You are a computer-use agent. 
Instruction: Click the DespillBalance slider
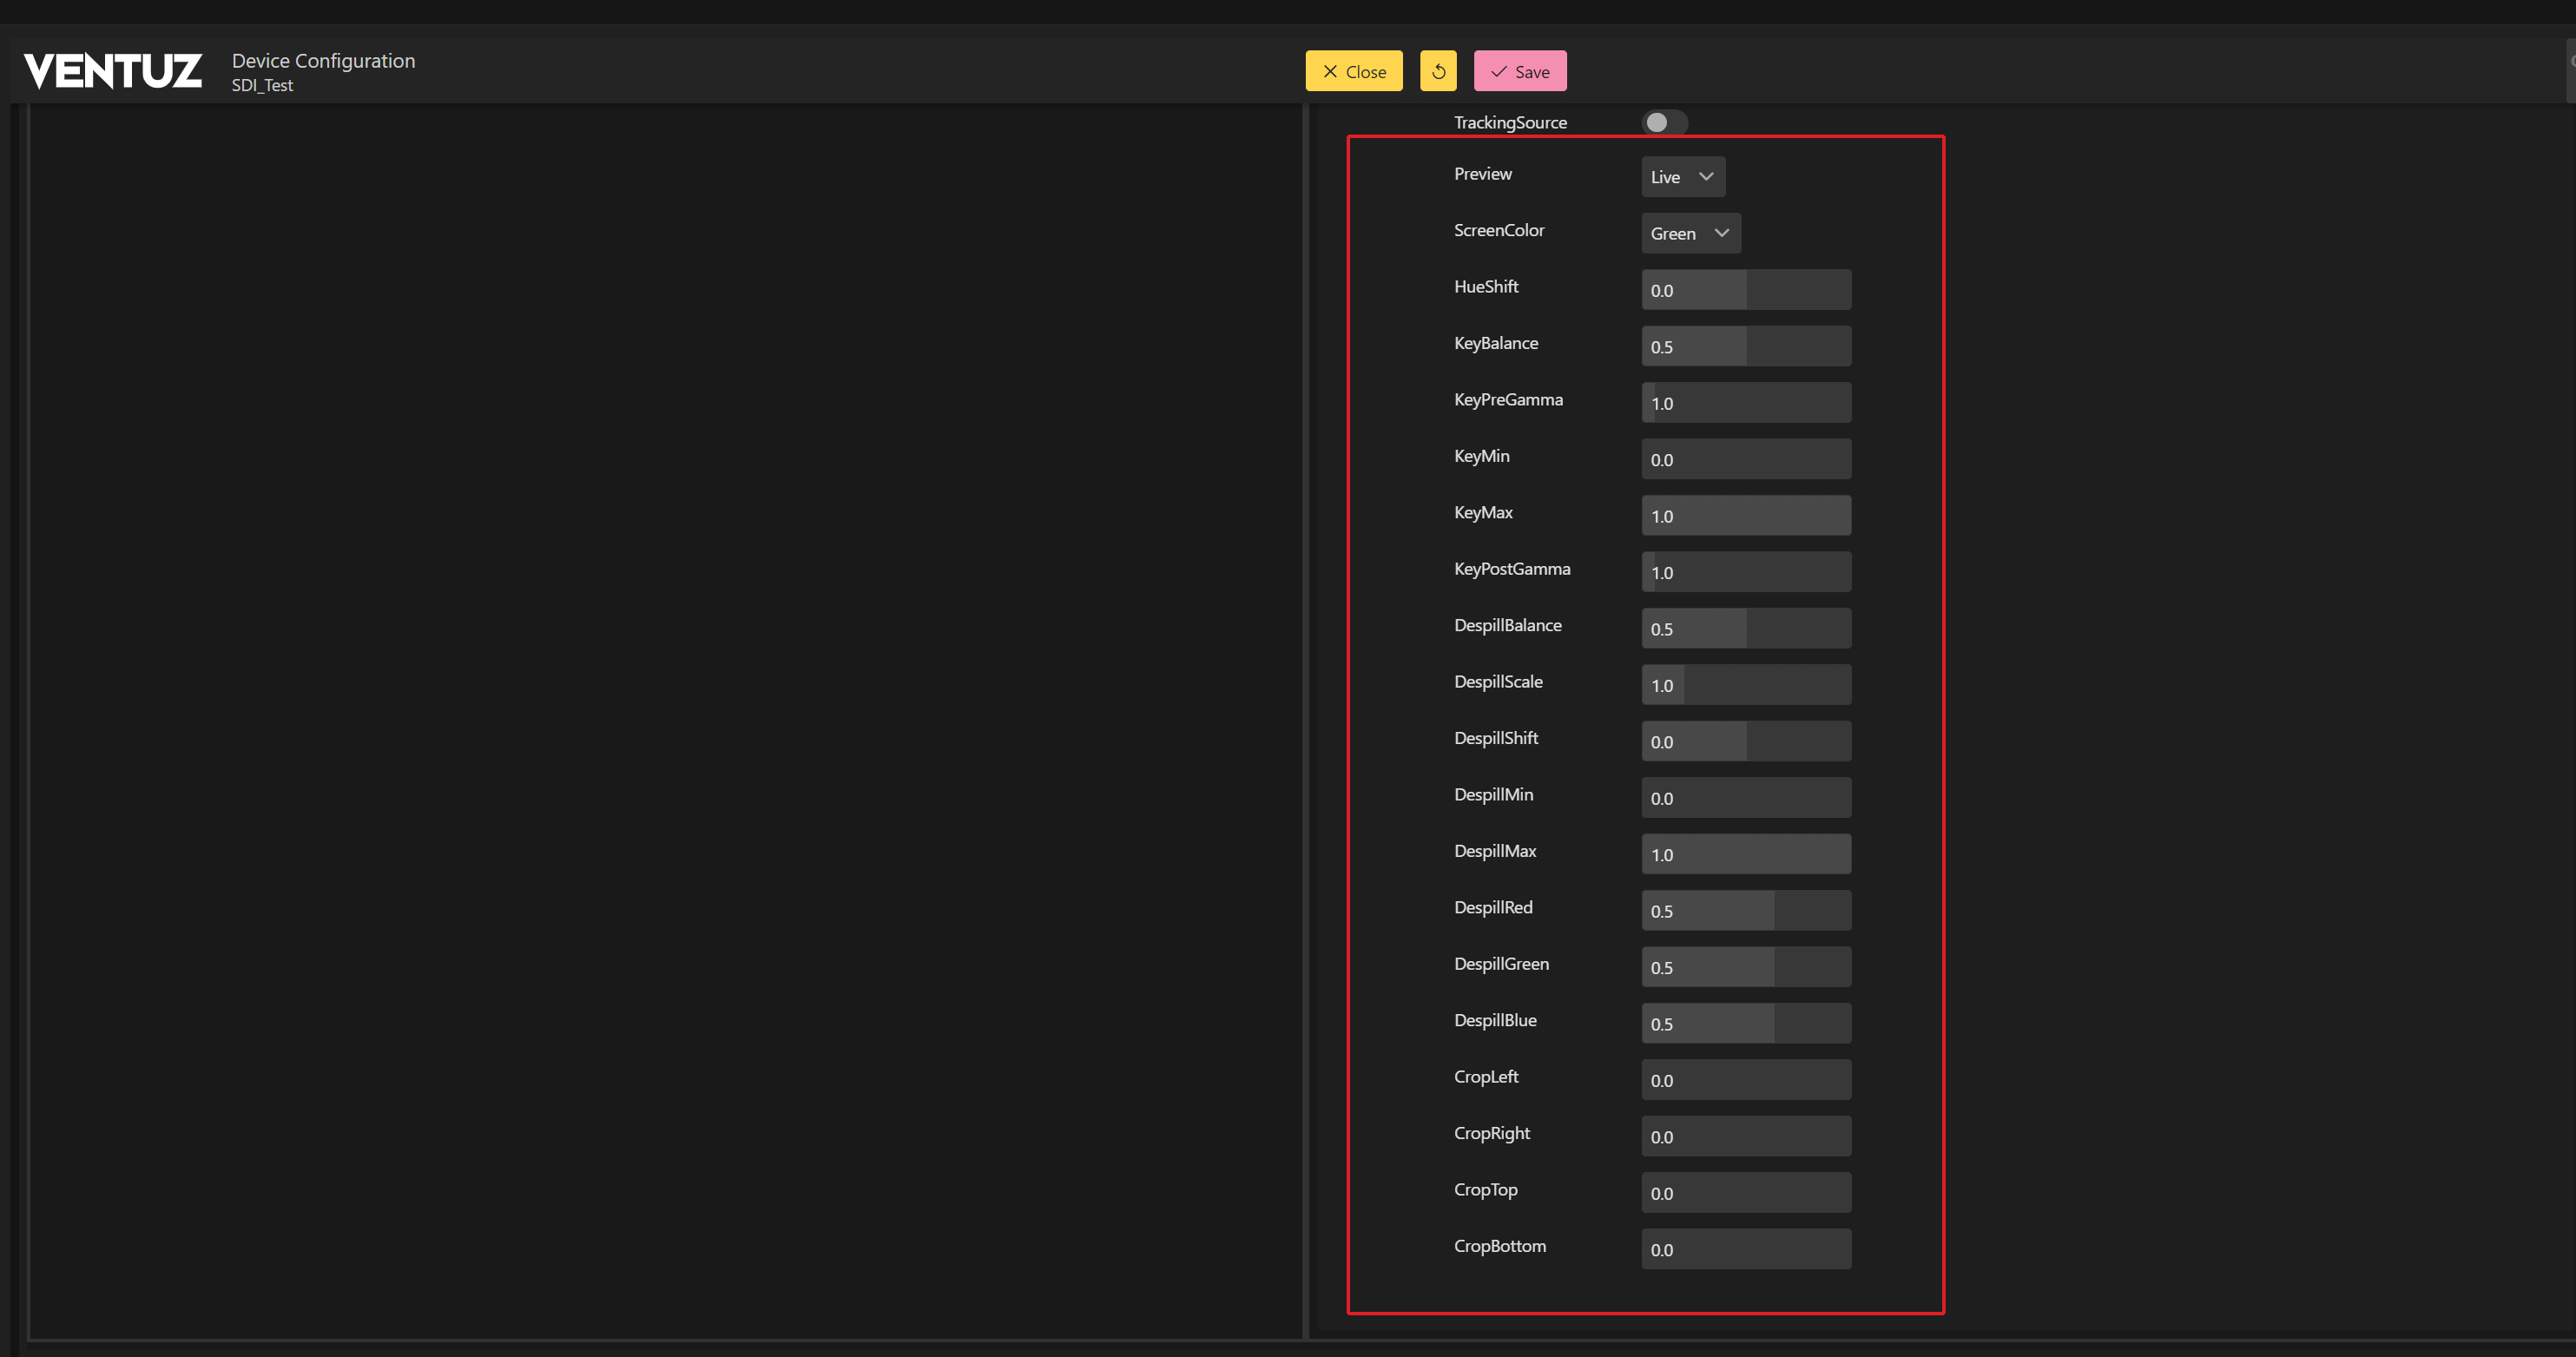click(1745, 629)
